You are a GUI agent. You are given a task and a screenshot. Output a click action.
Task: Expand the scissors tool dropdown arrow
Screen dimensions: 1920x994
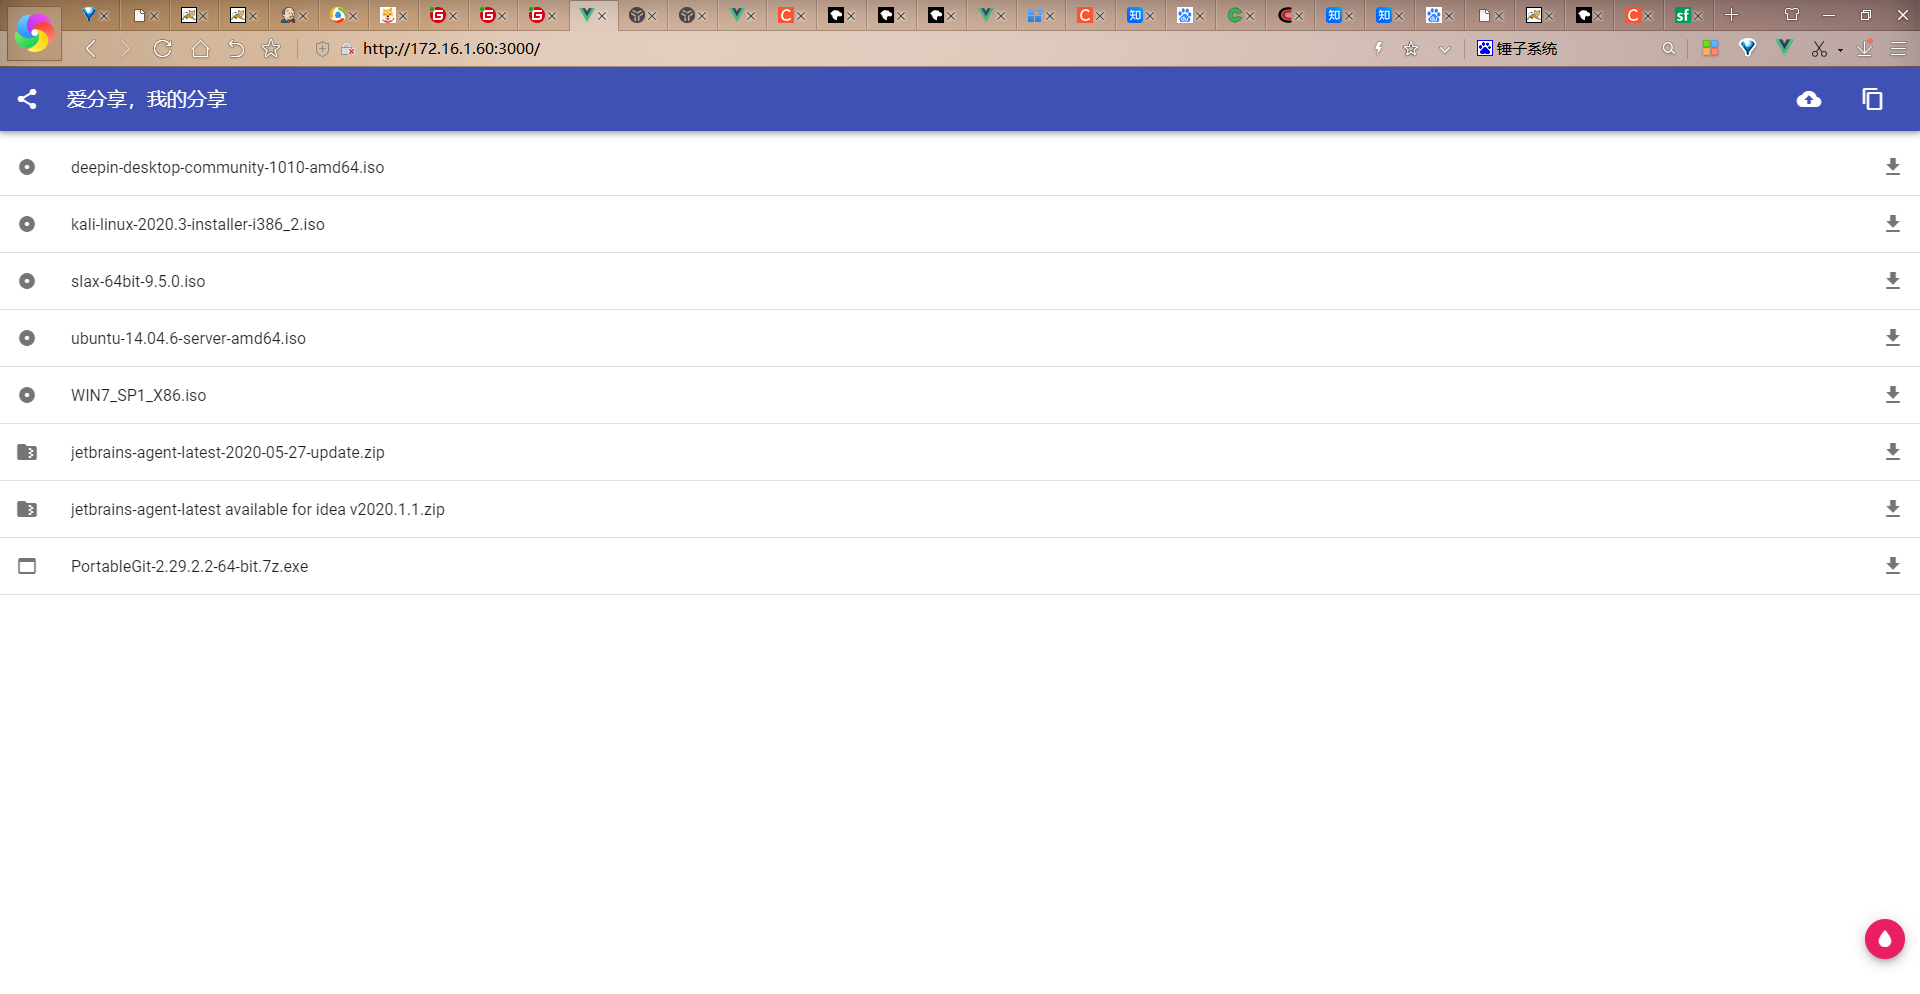(1840, 50)
